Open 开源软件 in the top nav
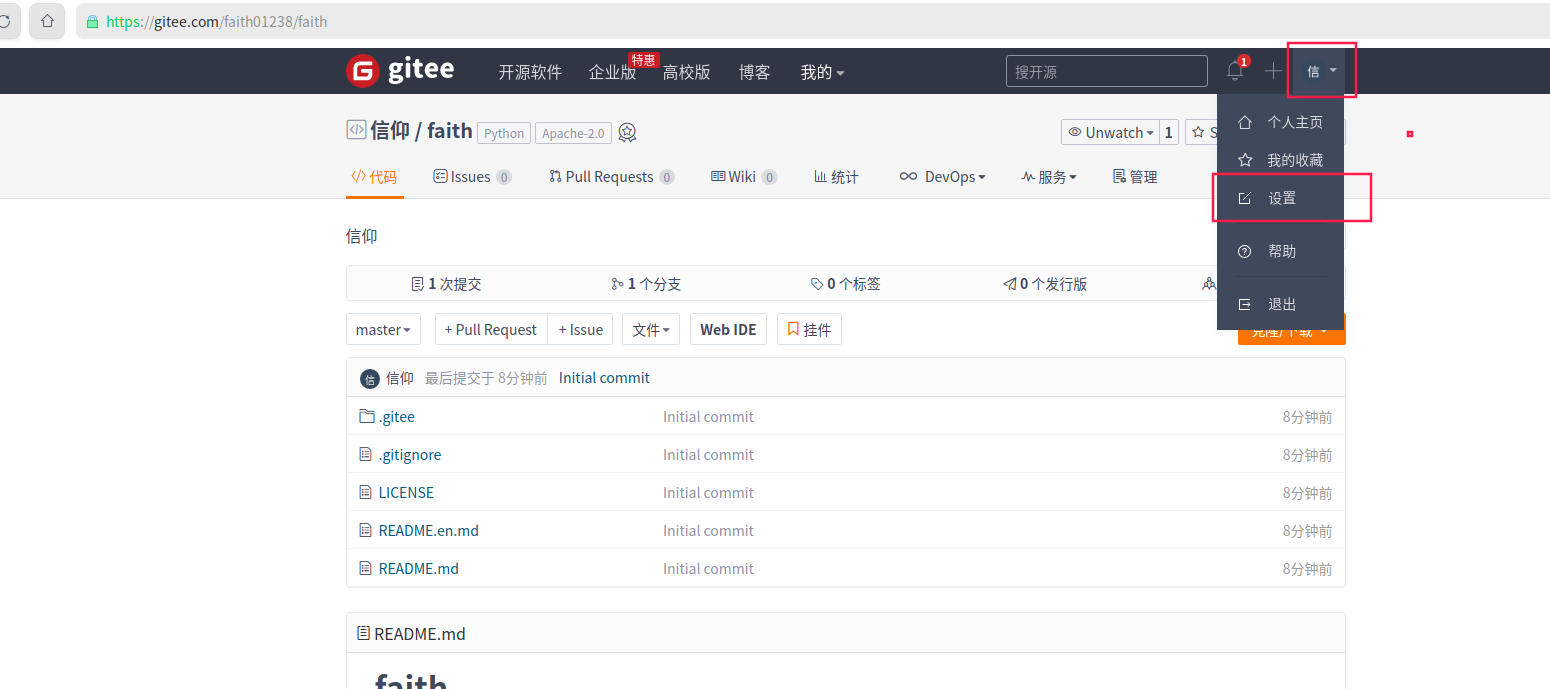Viewport: 1550px width, 689px height. click(530, 72)
